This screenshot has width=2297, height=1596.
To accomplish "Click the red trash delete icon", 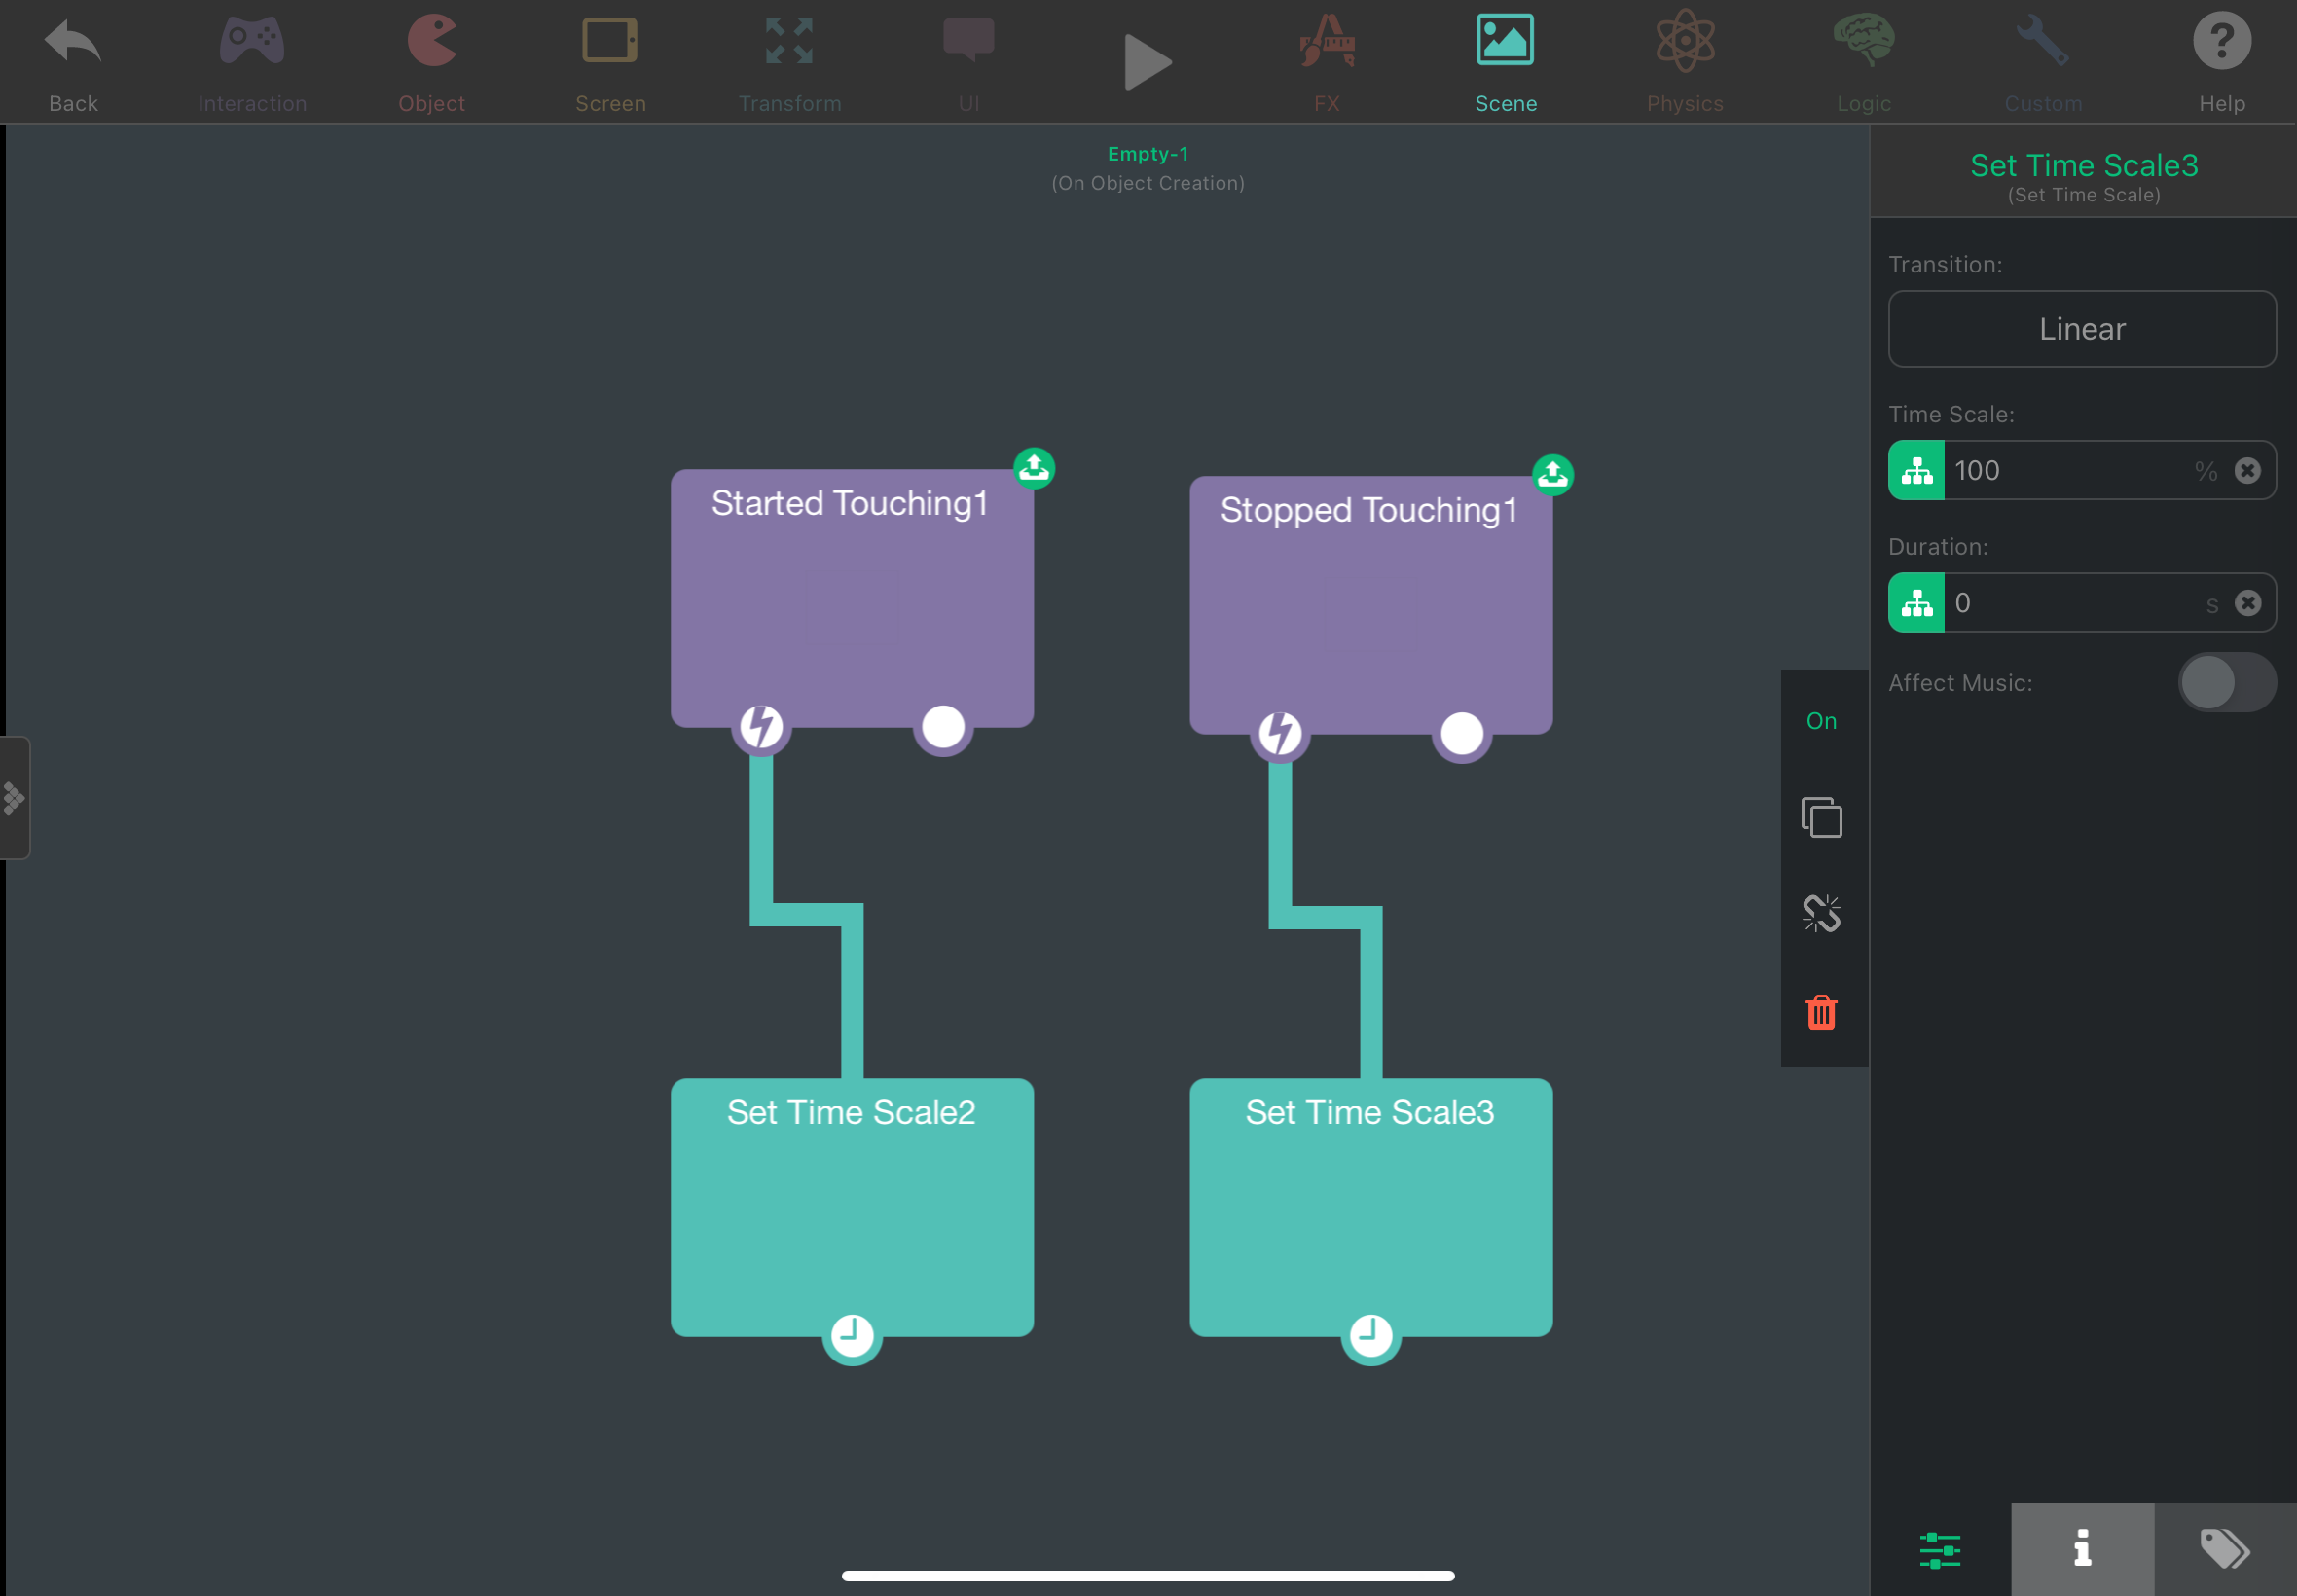I will point(1821,1012).
